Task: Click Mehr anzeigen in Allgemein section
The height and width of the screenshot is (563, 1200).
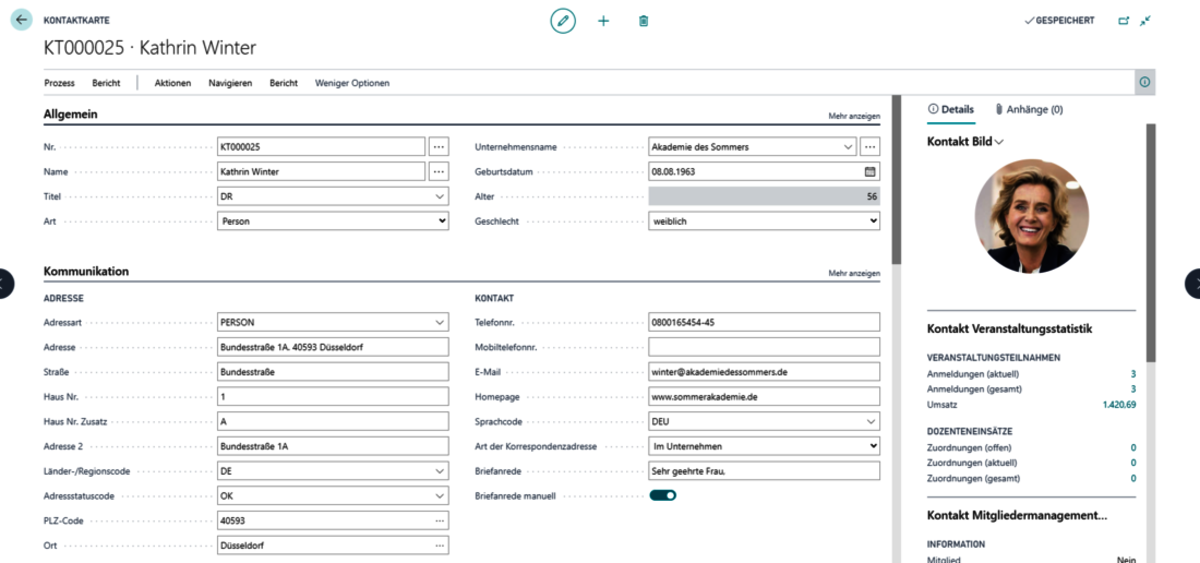Action: 854,116
